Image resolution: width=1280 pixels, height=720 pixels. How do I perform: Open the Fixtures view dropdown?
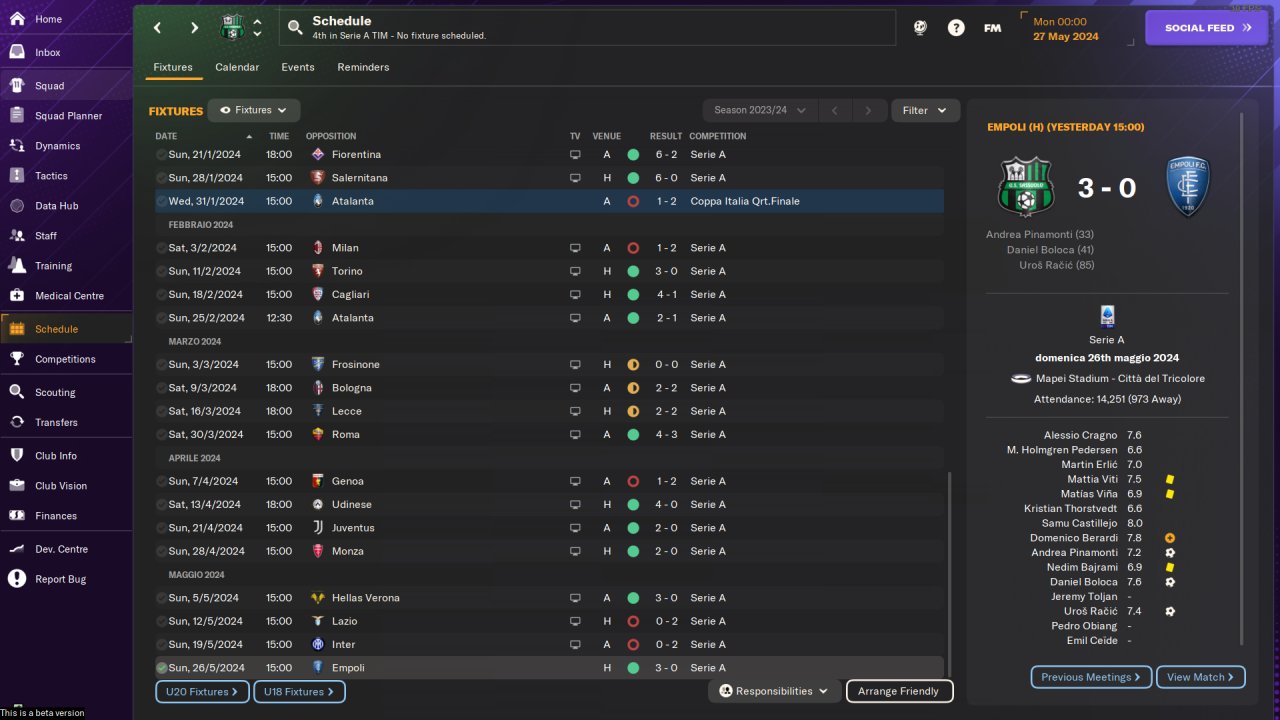click(254, 110)
